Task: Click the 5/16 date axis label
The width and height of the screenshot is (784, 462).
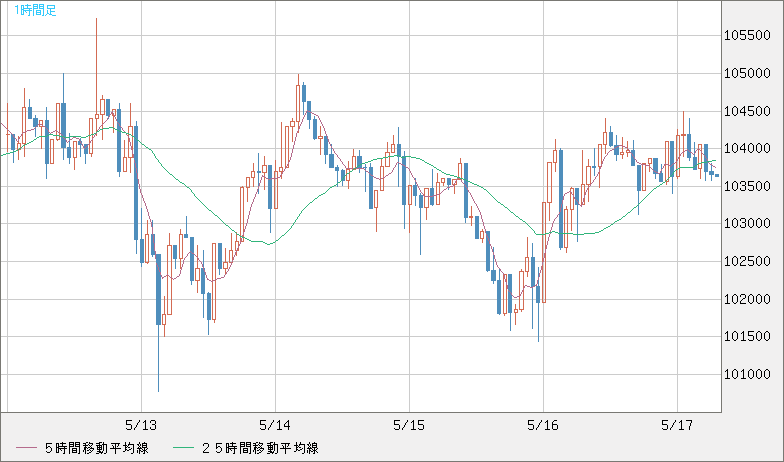Action: (x=543, y=426)
